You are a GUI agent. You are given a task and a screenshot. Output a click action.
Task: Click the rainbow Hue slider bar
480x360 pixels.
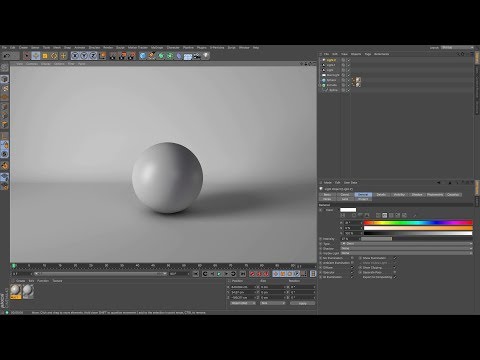pos(418,222)
